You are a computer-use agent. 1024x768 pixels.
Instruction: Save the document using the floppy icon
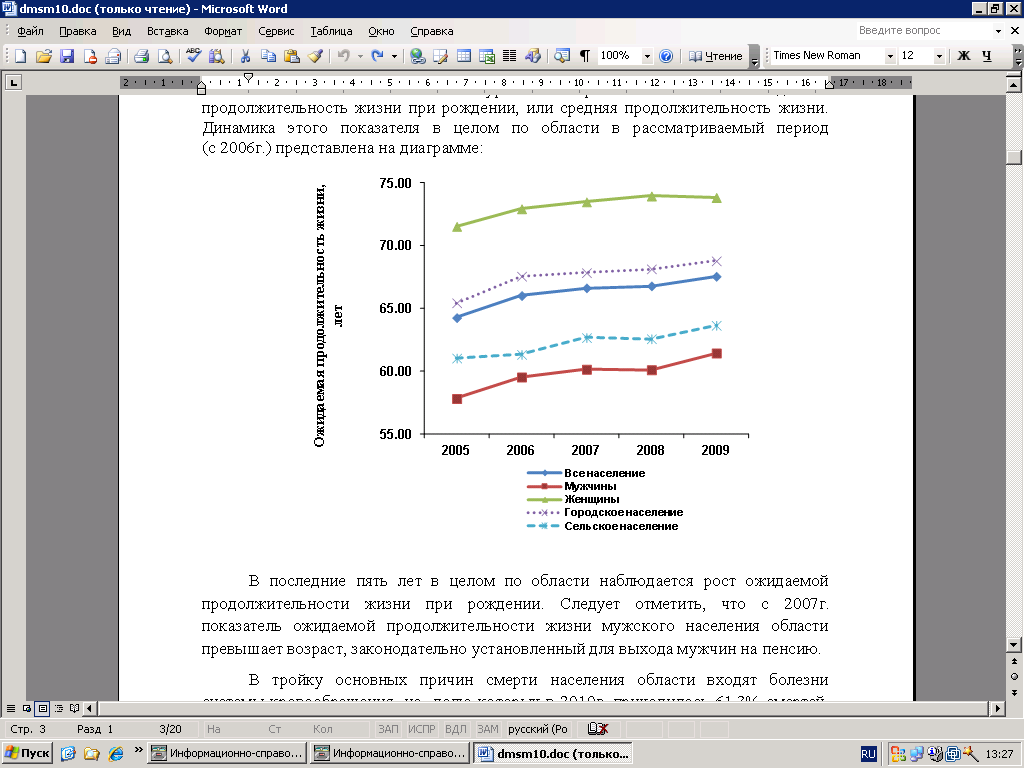click(67, 56)
